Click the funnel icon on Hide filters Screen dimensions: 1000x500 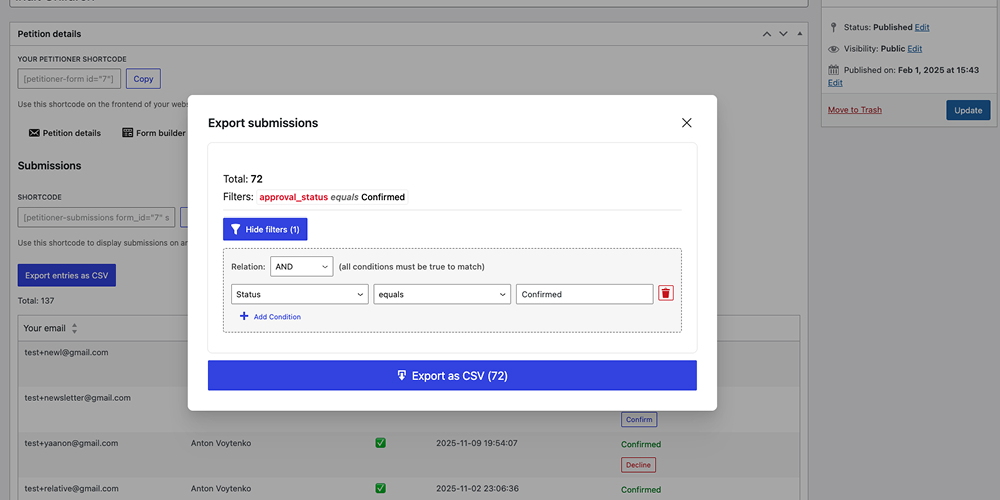[x=235, y=229]
